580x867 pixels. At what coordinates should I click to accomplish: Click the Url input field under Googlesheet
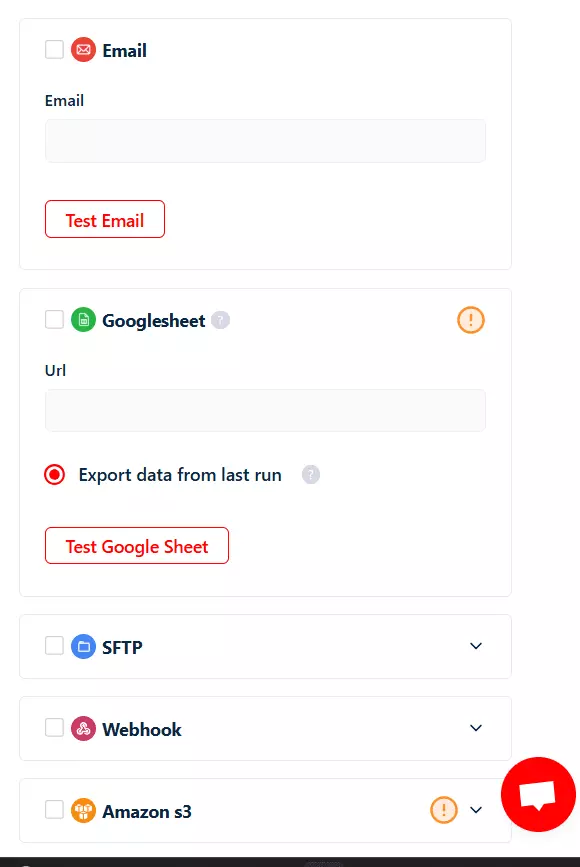point(265,410)
